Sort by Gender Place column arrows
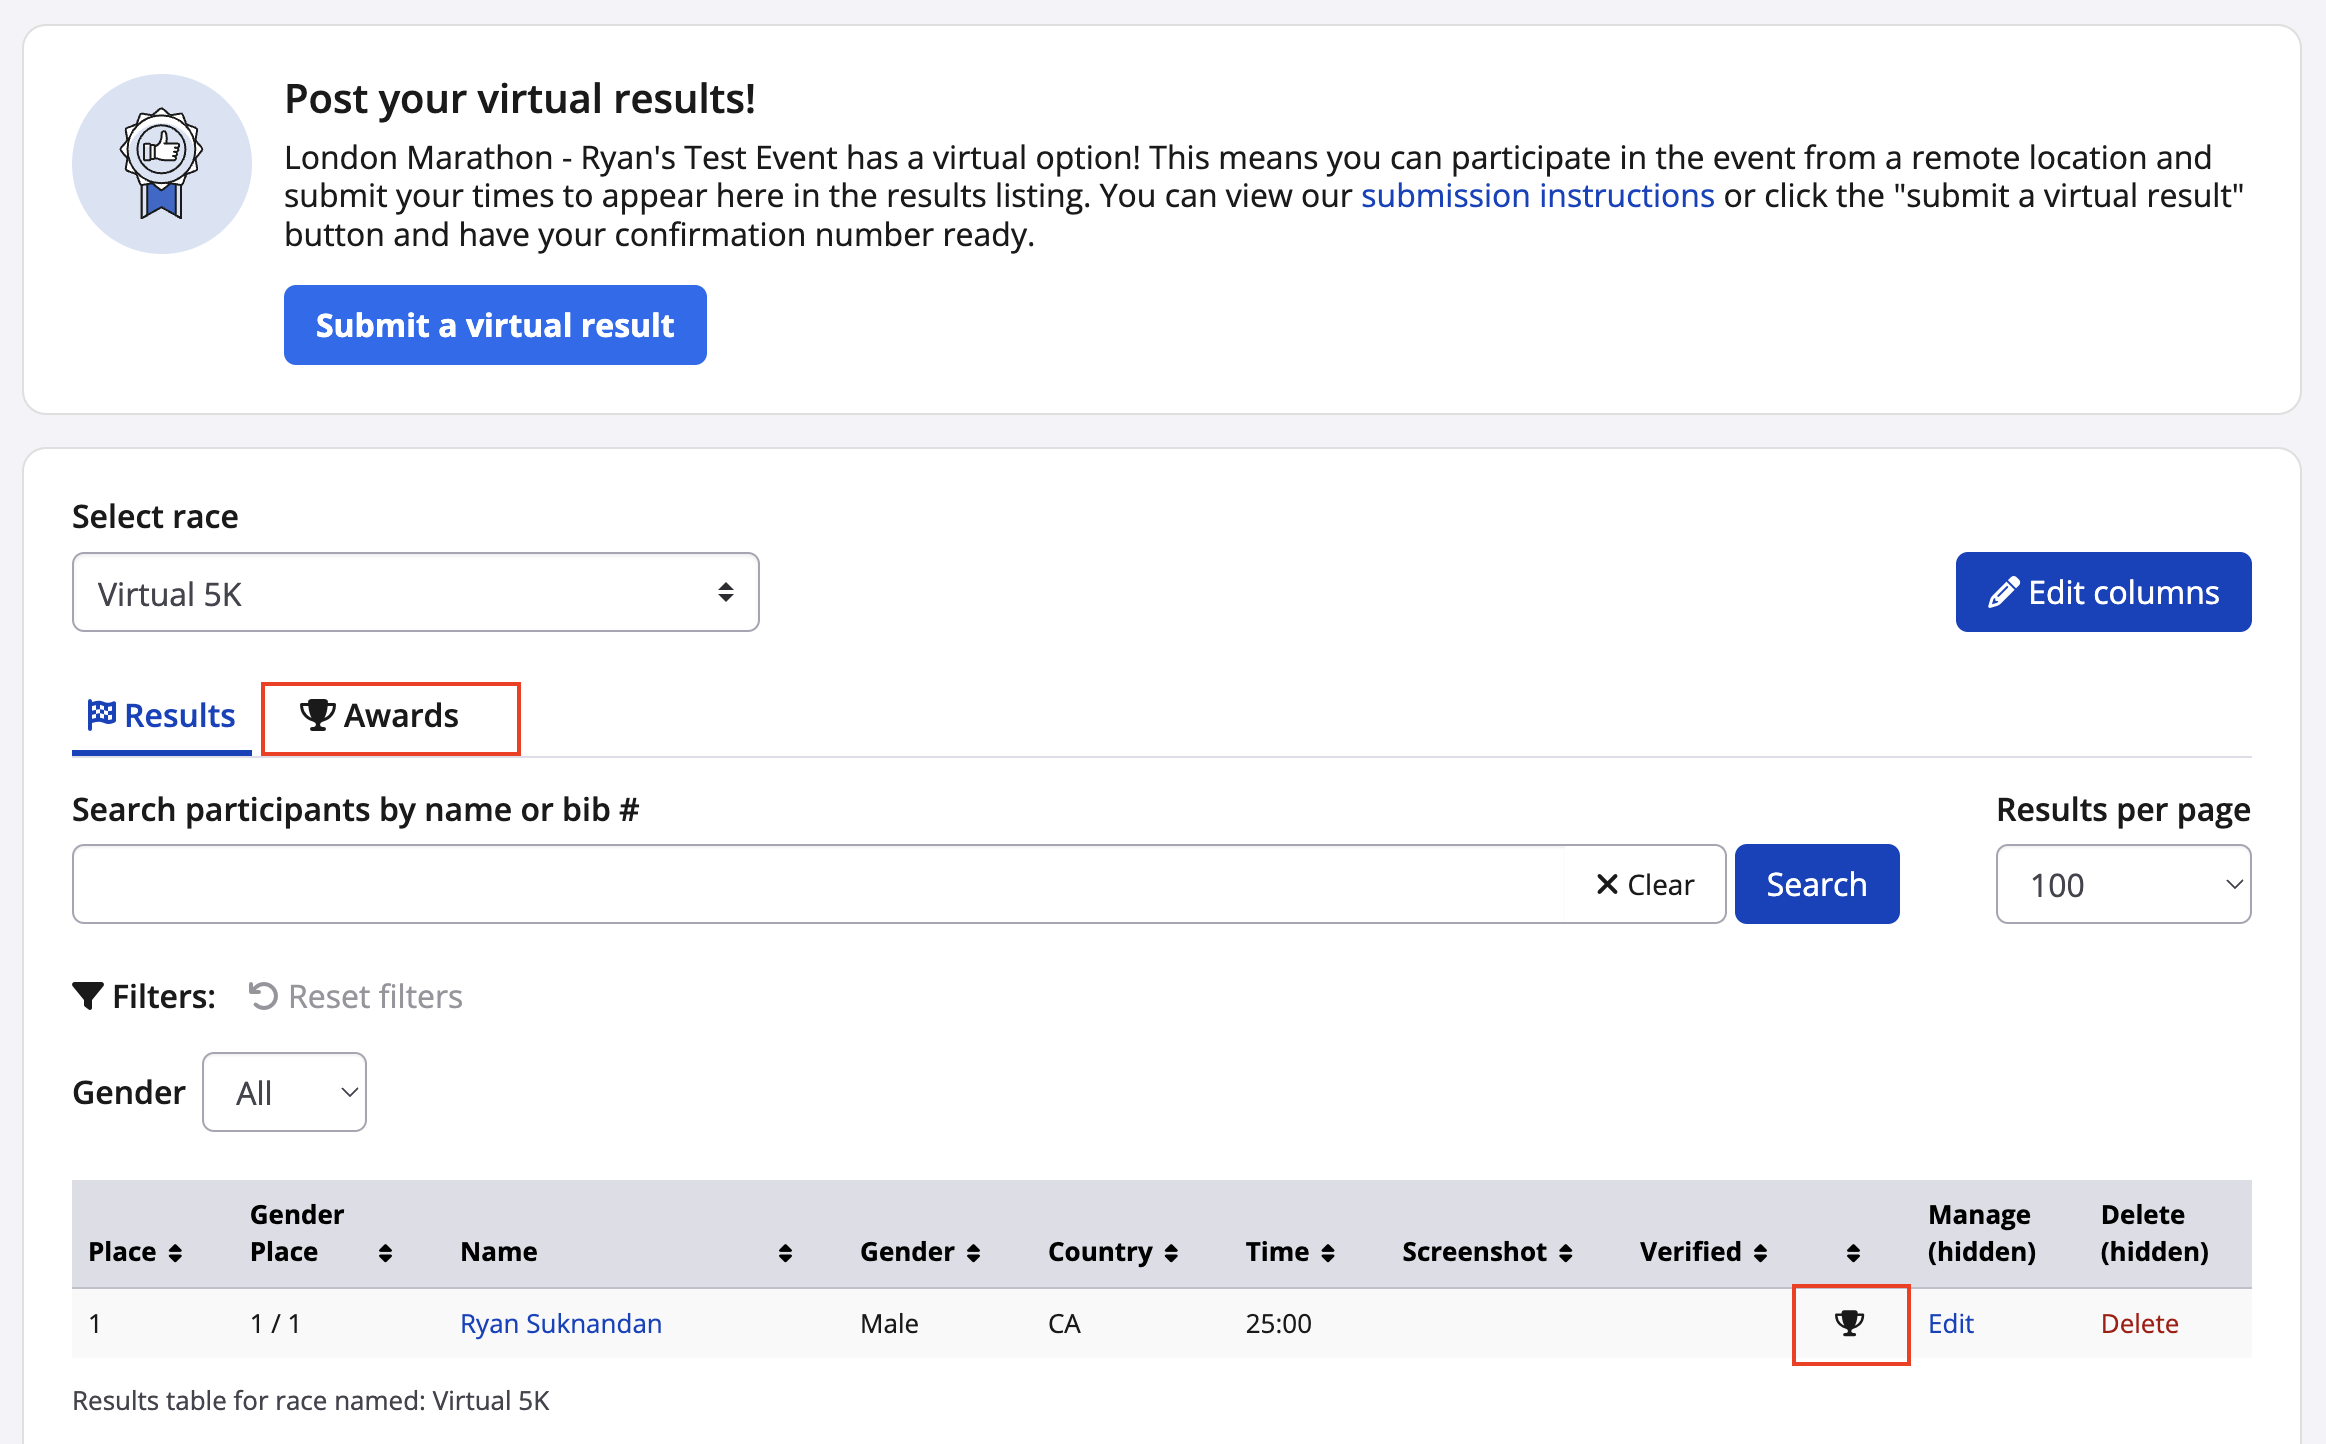This screenshot has width=2326, height=1444. 385,1253
